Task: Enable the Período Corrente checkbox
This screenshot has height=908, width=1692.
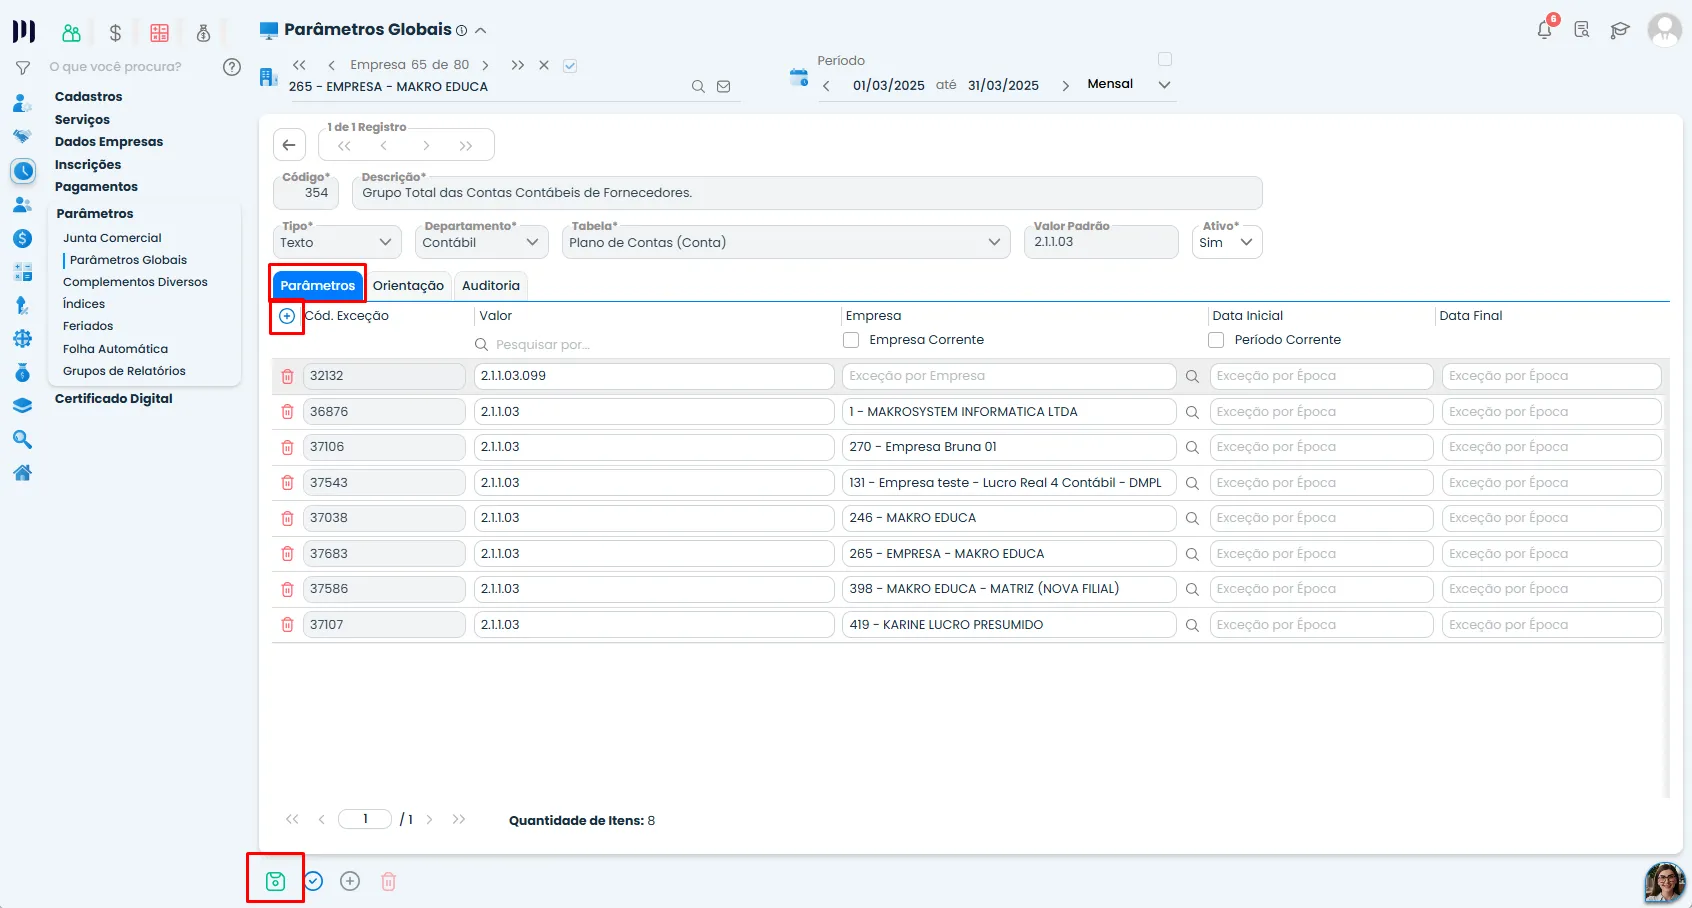Action: tap(1216, 340)
